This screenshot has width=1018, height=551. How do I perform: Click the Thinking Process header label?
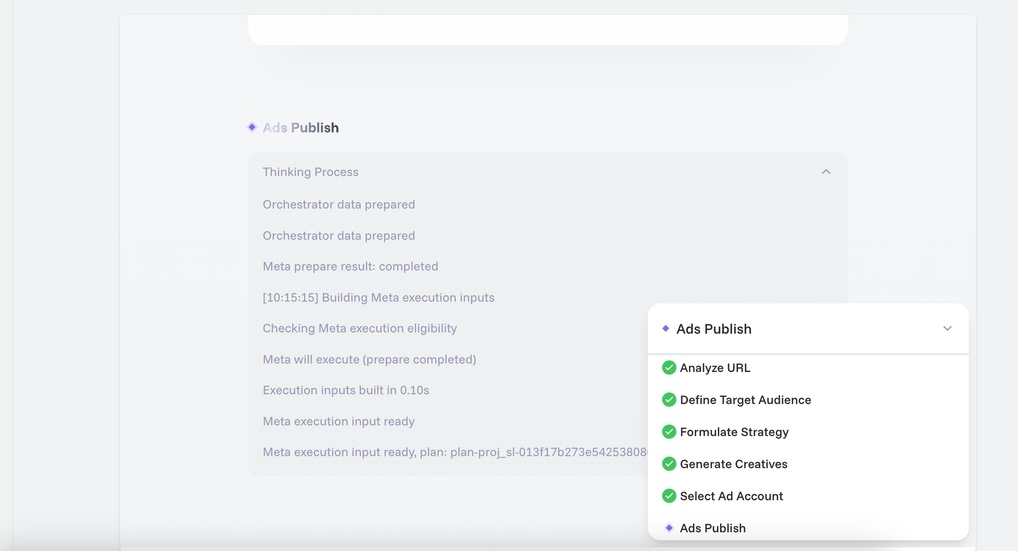pyautogui.click(x=310, y=172)
